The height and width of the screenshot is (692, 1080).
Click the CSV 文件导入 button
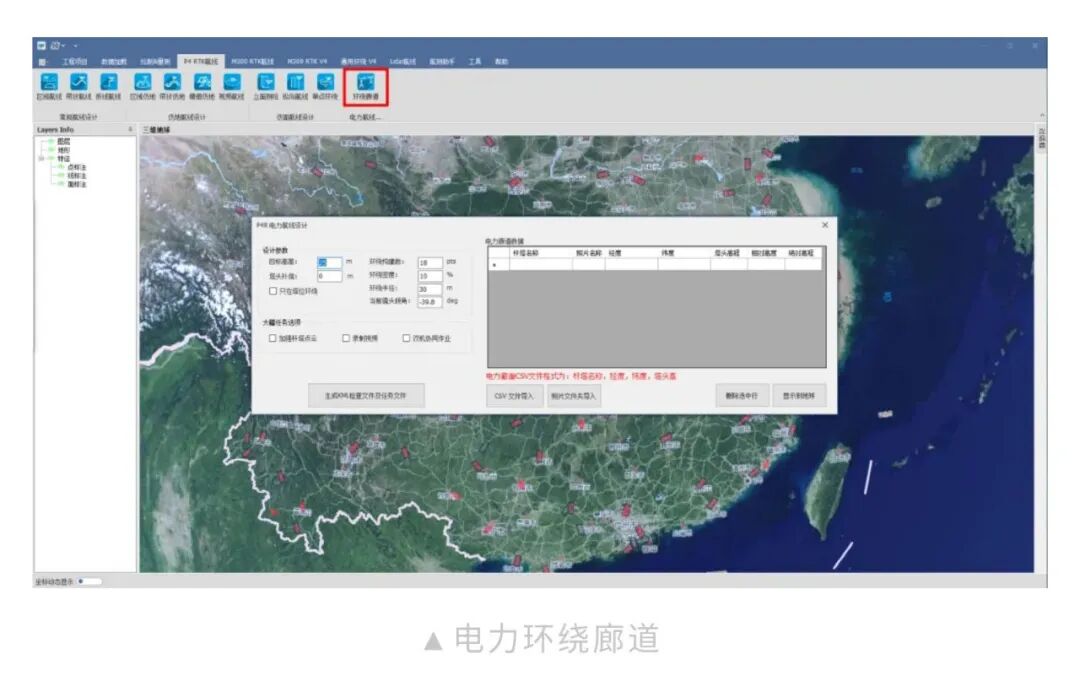click(x=514, y=396)
